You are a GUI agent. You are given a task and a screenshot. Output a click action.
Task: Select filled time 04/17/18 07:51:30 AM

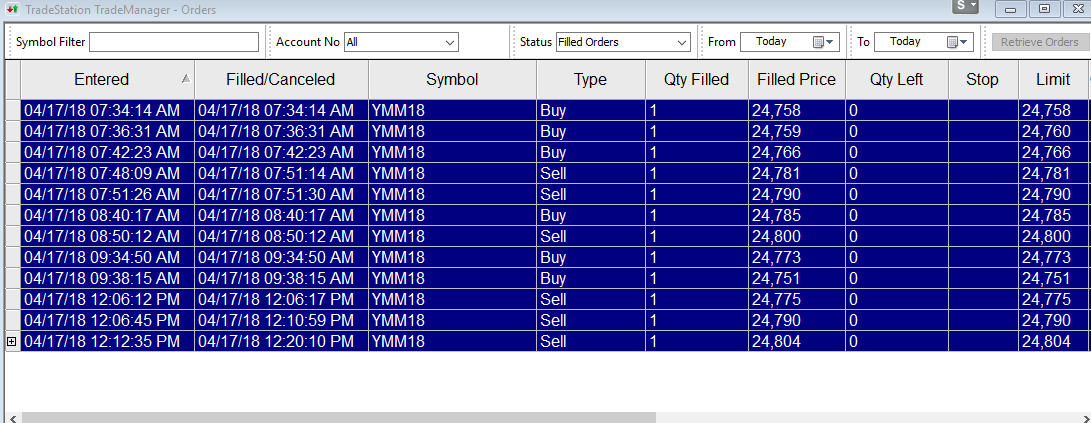coord(276,194)
